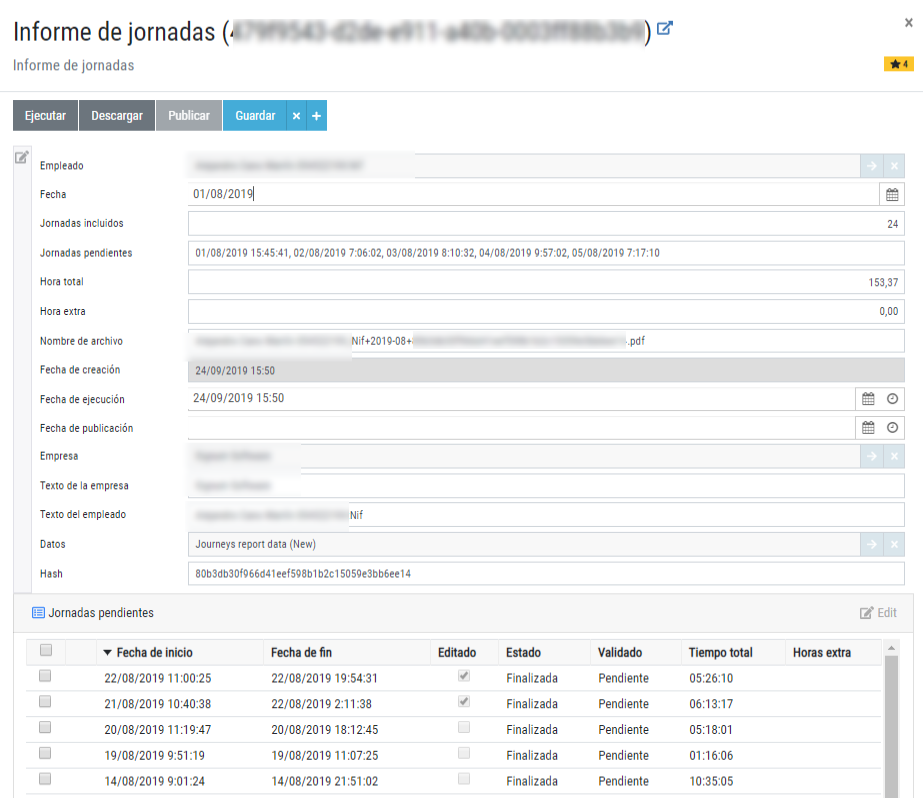The image size is (923, 798).
Task: Click end date 22/08/2019 19:54:31
Action: tap(324, 679)
